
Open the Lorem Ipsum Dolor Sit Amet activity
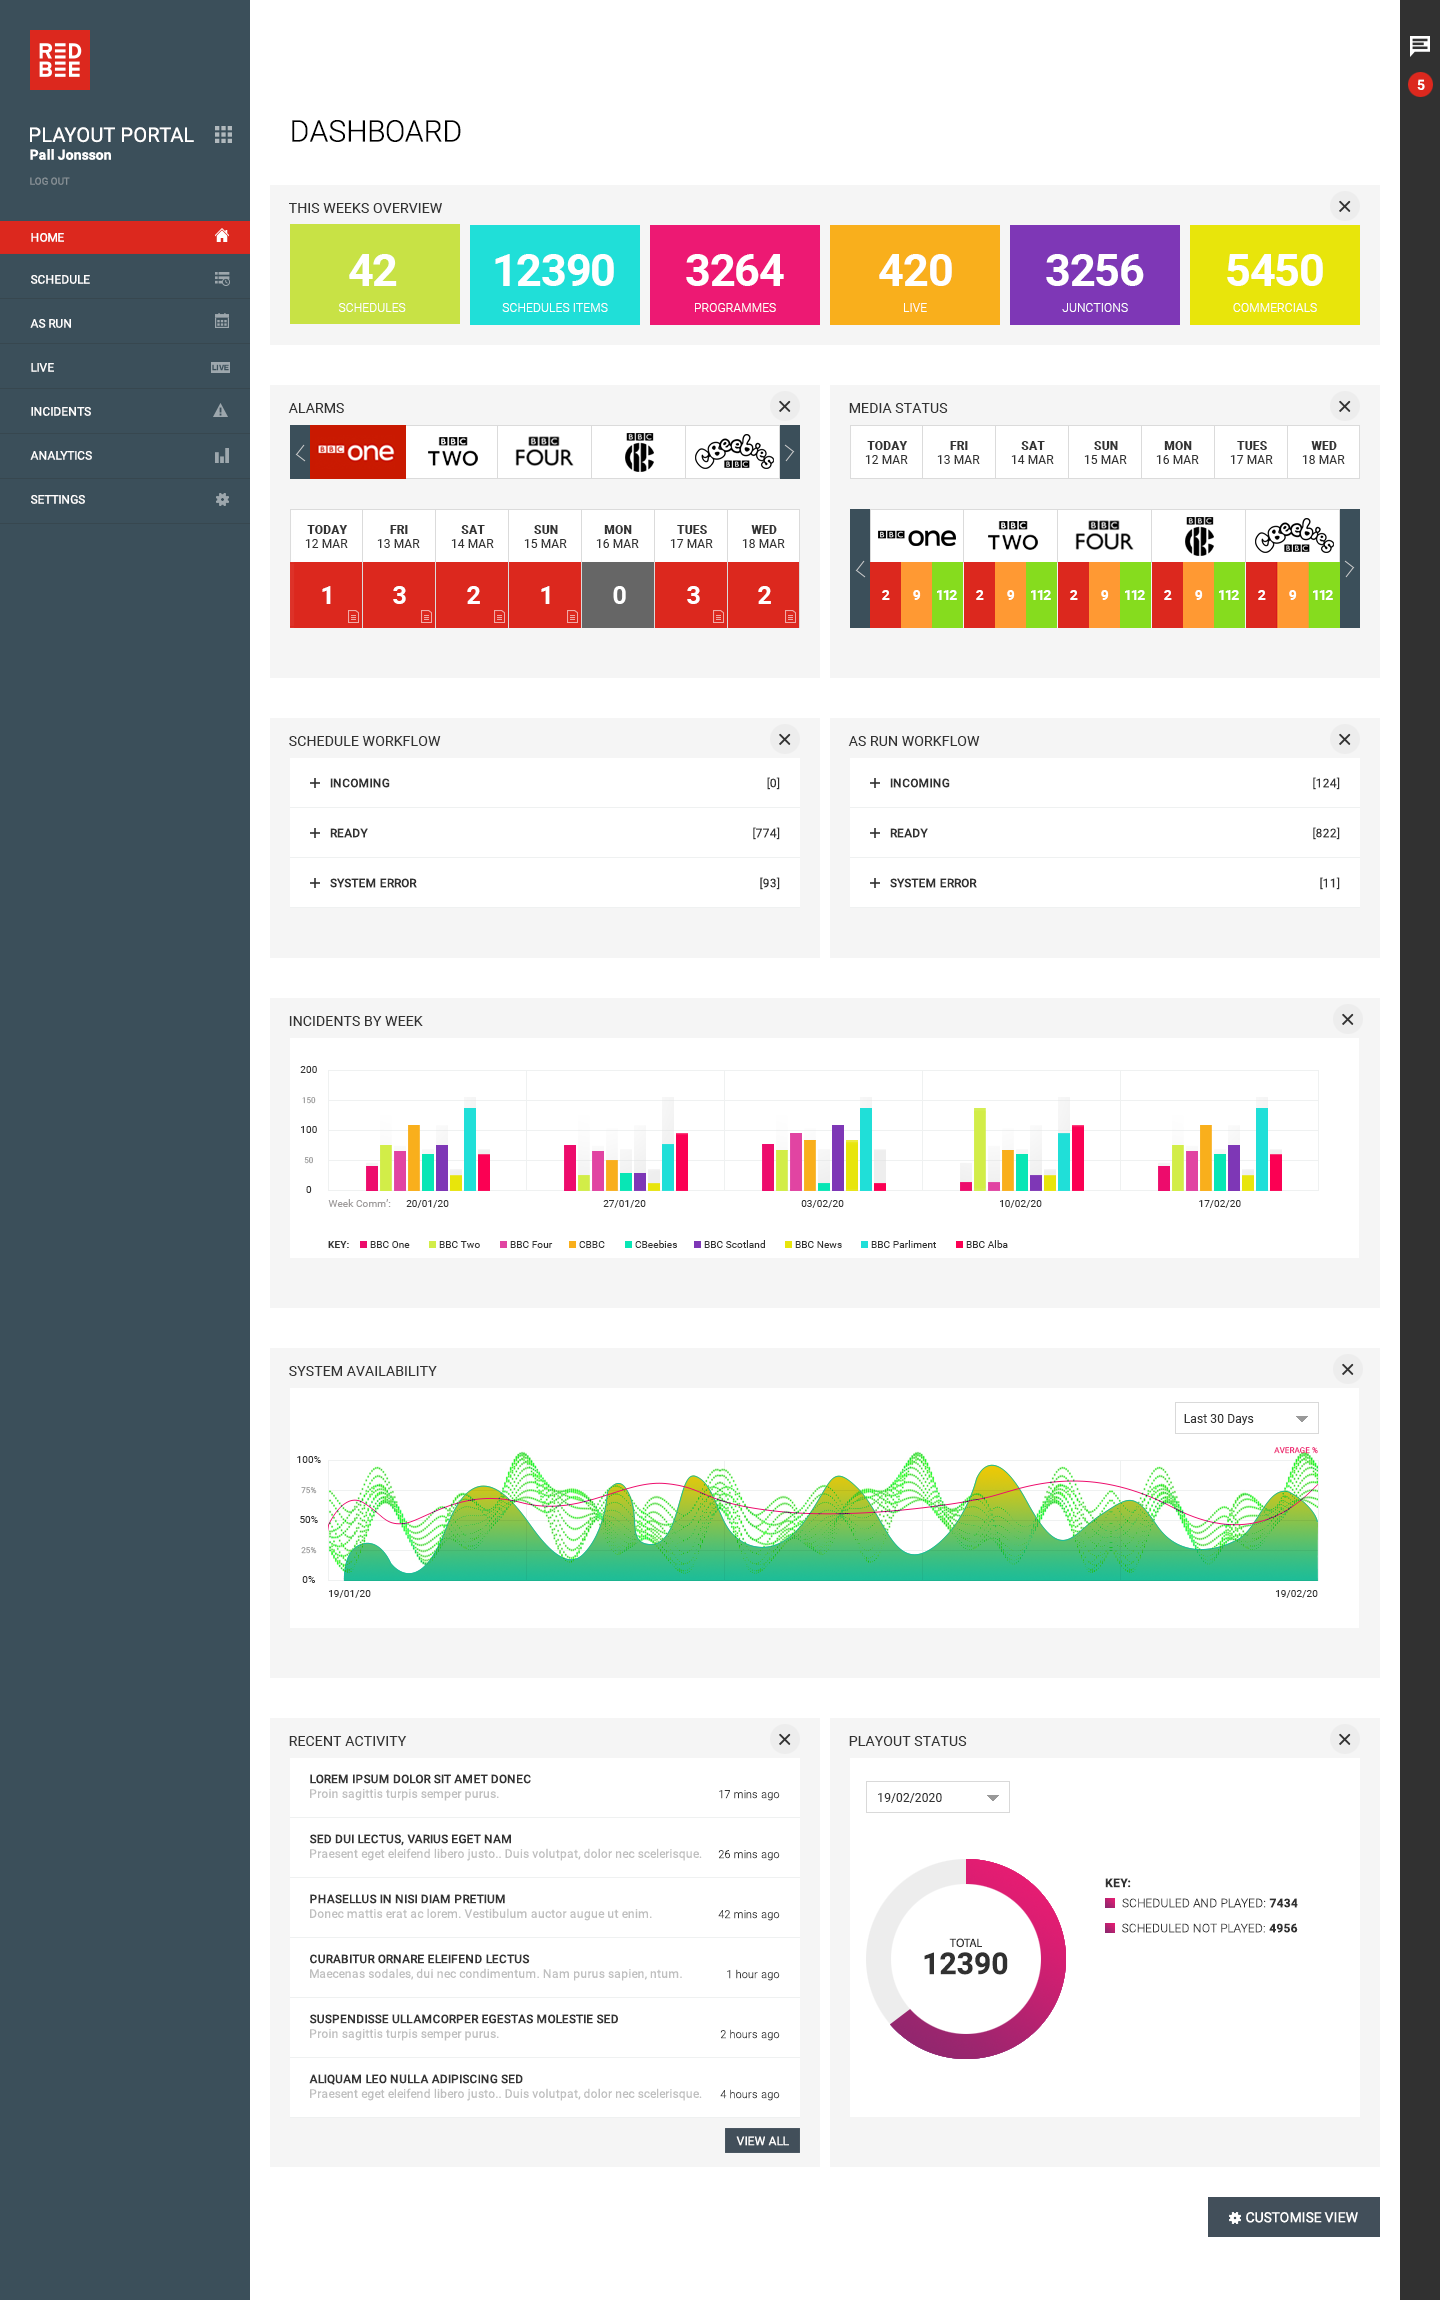coord(545,1787)
